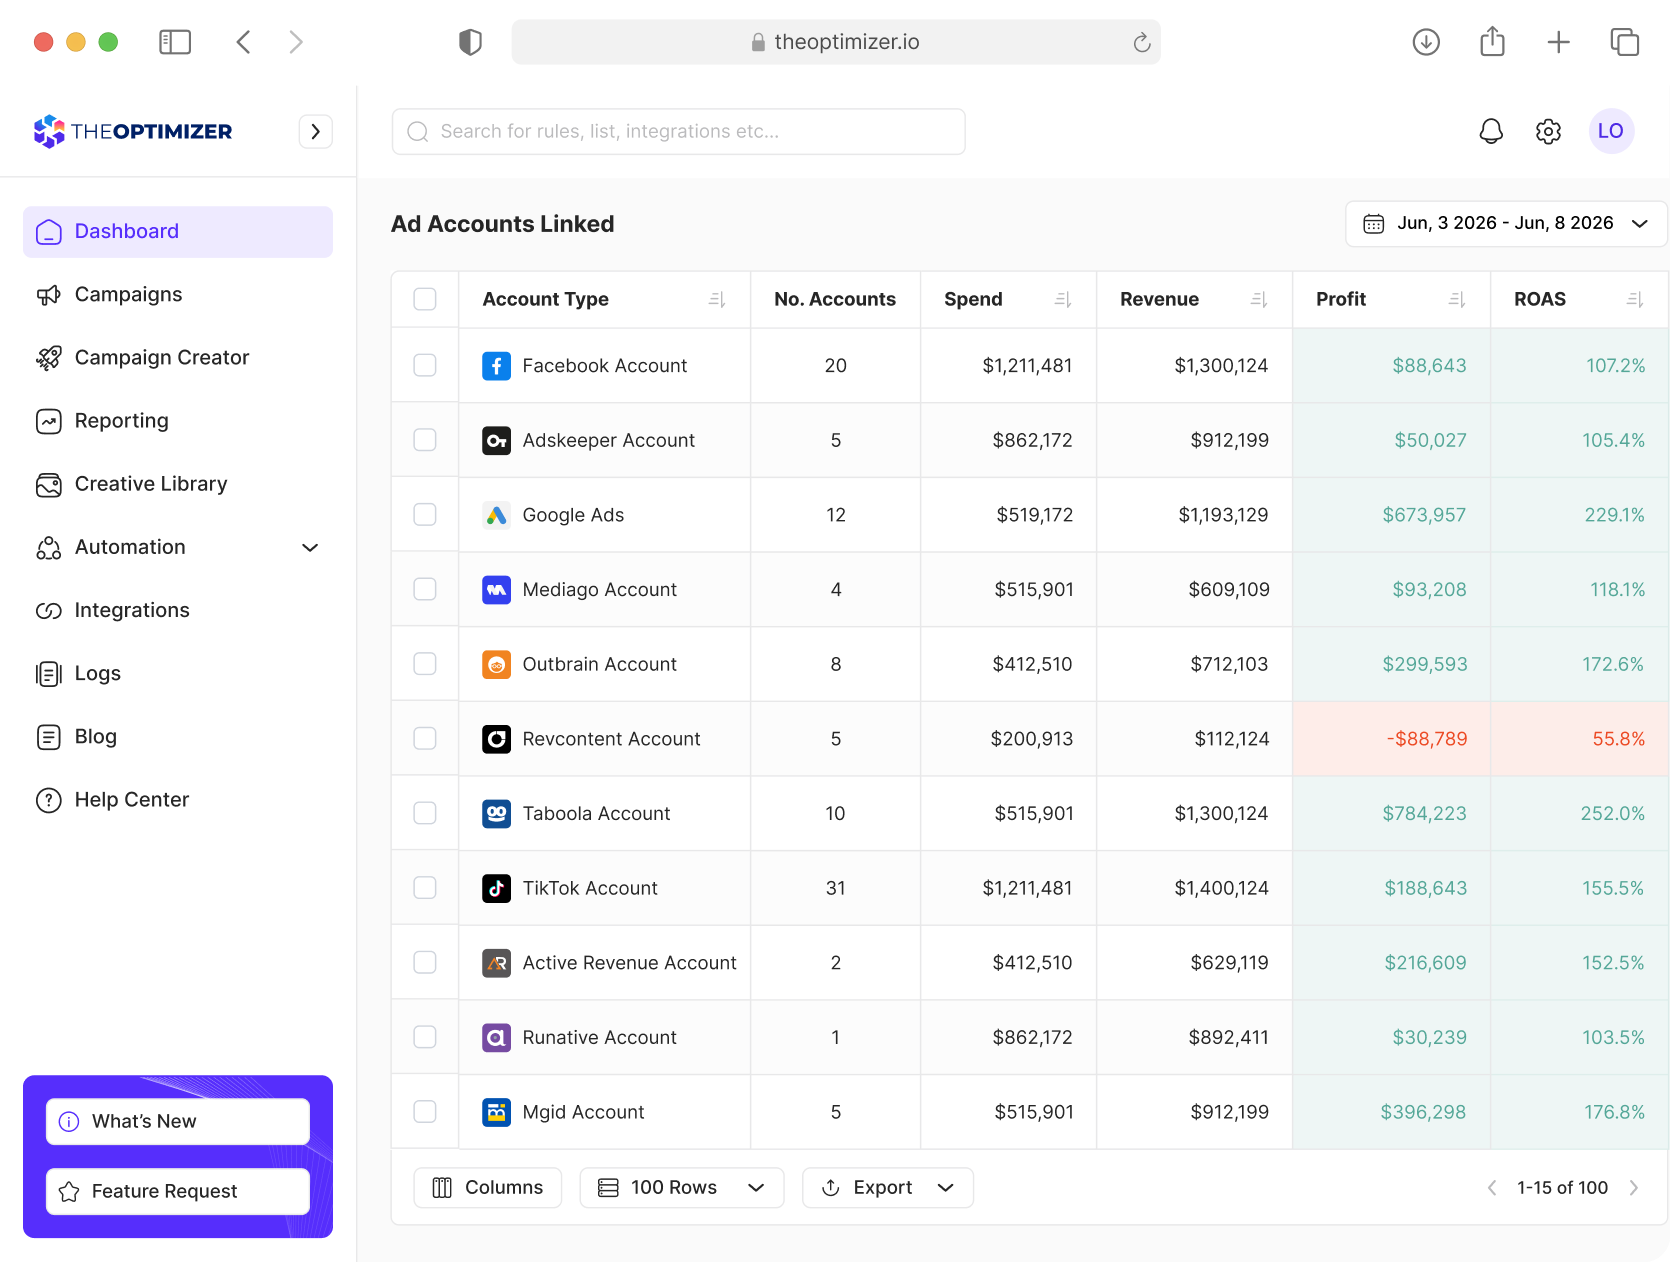Open a new browser tab

[x=1558, y=42]
